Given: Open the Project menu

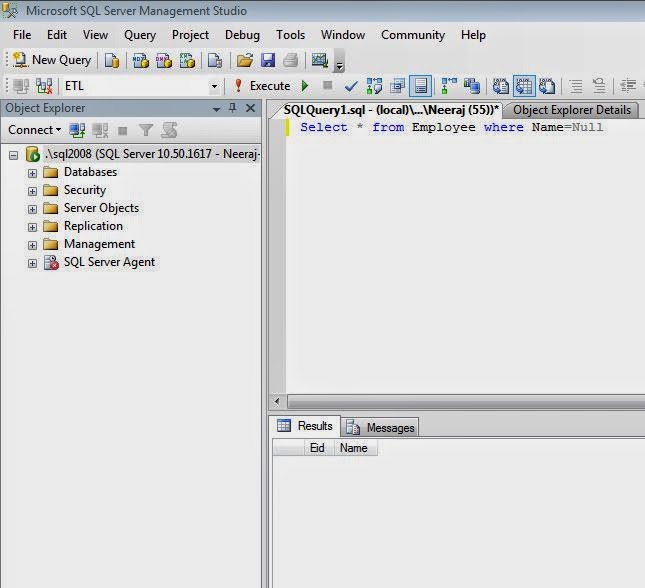Looking at the screenshot, I should pos(190,35).
